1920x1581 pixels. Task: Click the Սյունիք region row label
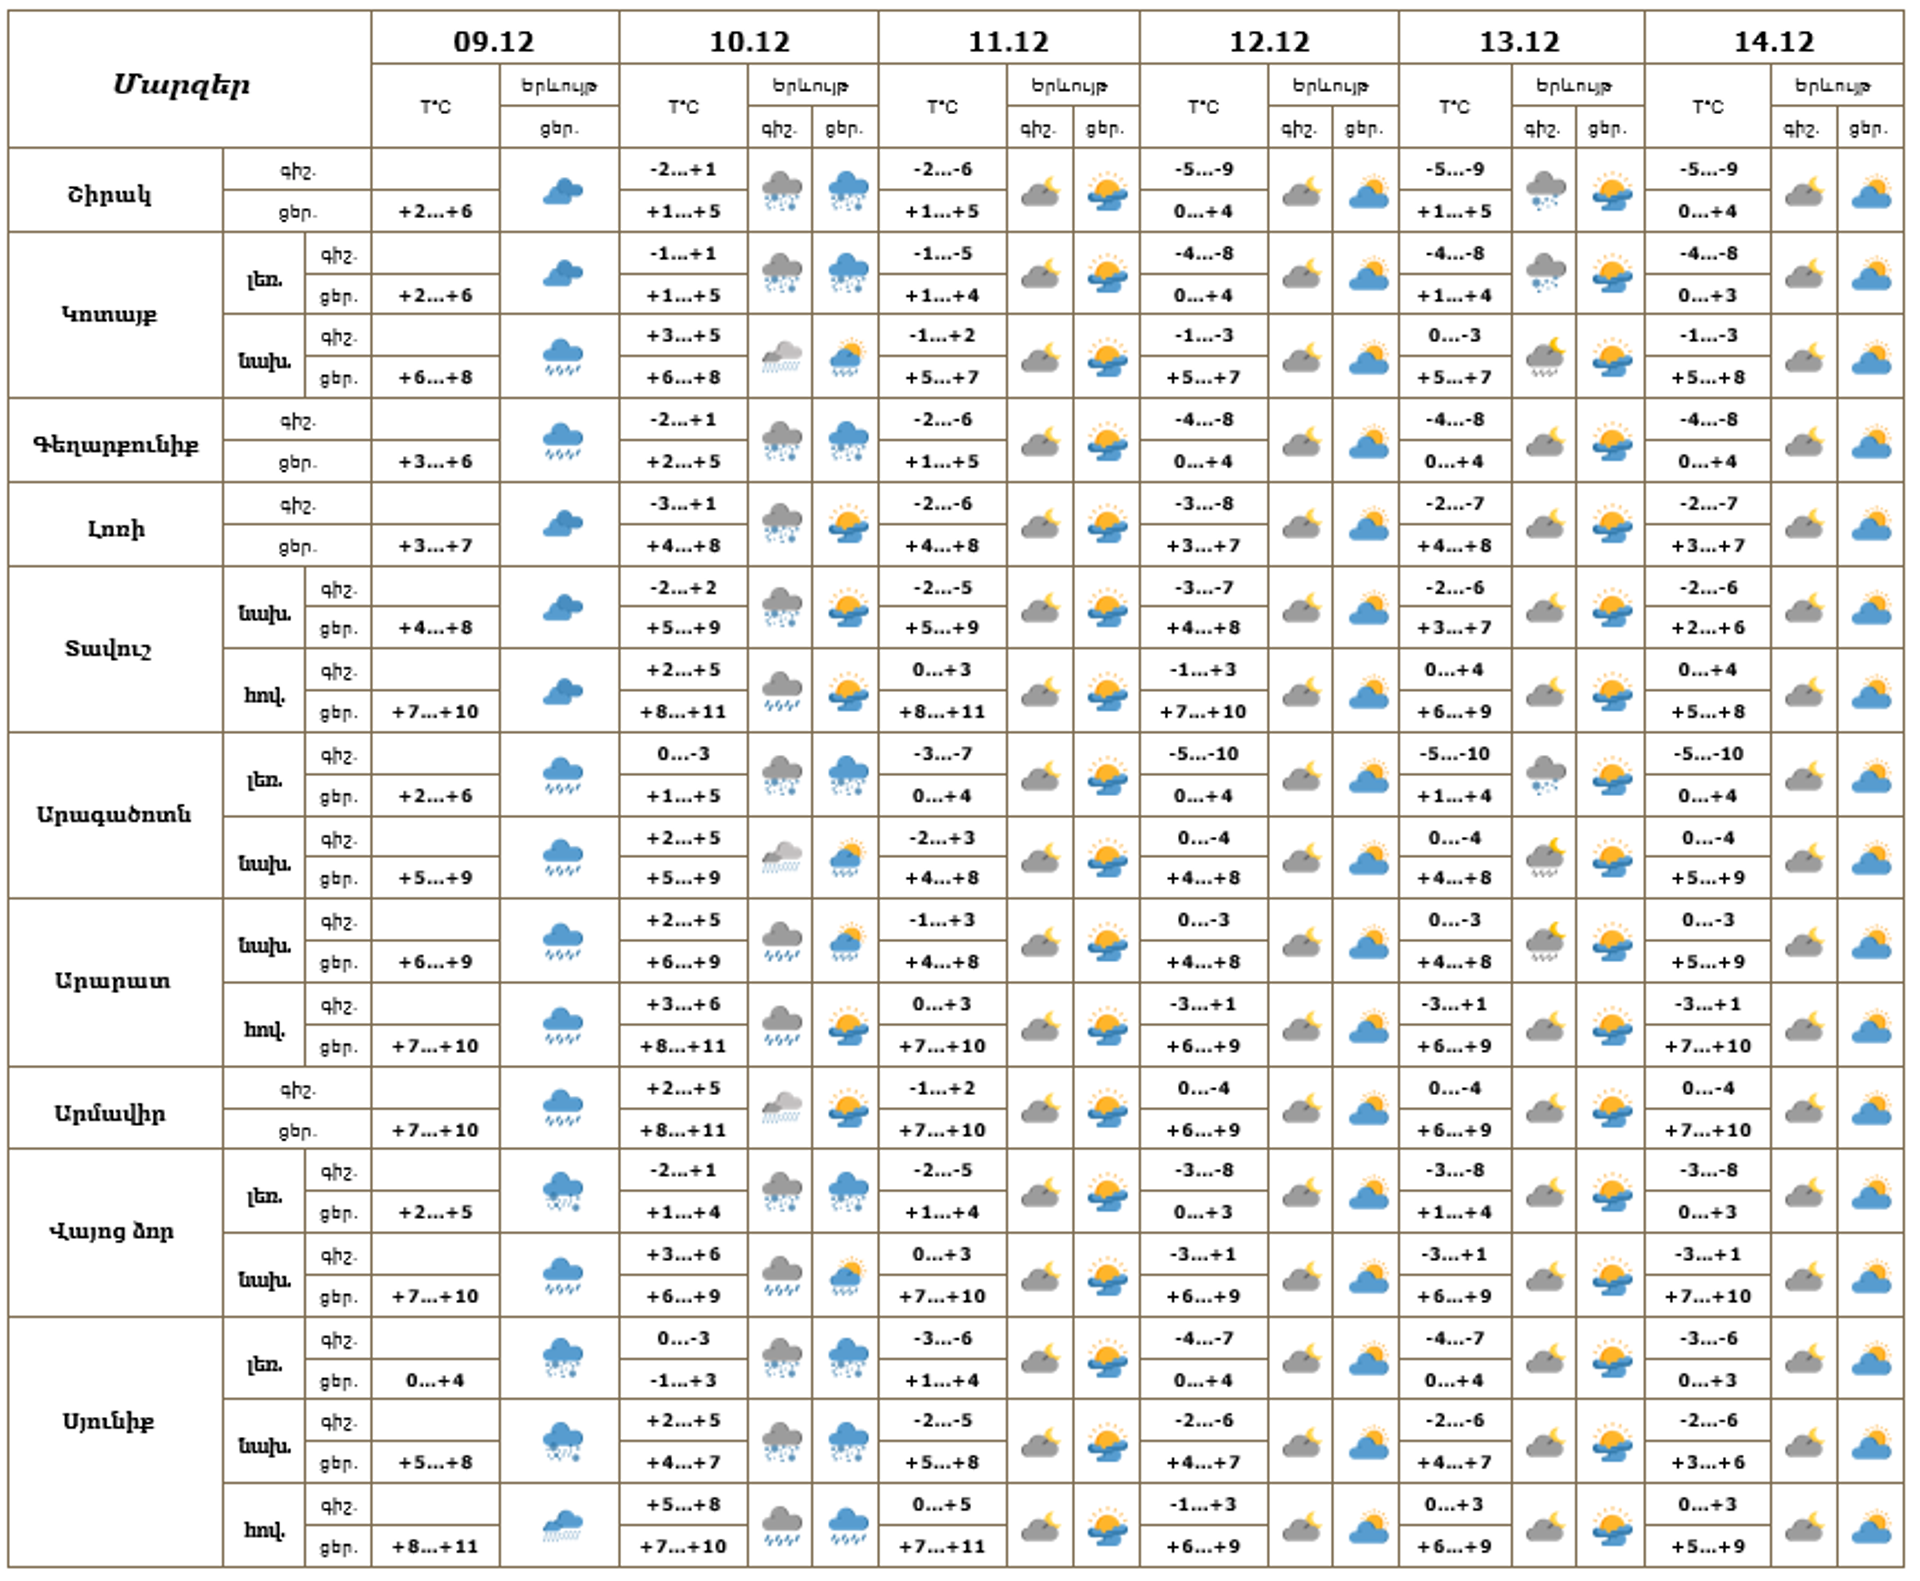(109, 1421)
